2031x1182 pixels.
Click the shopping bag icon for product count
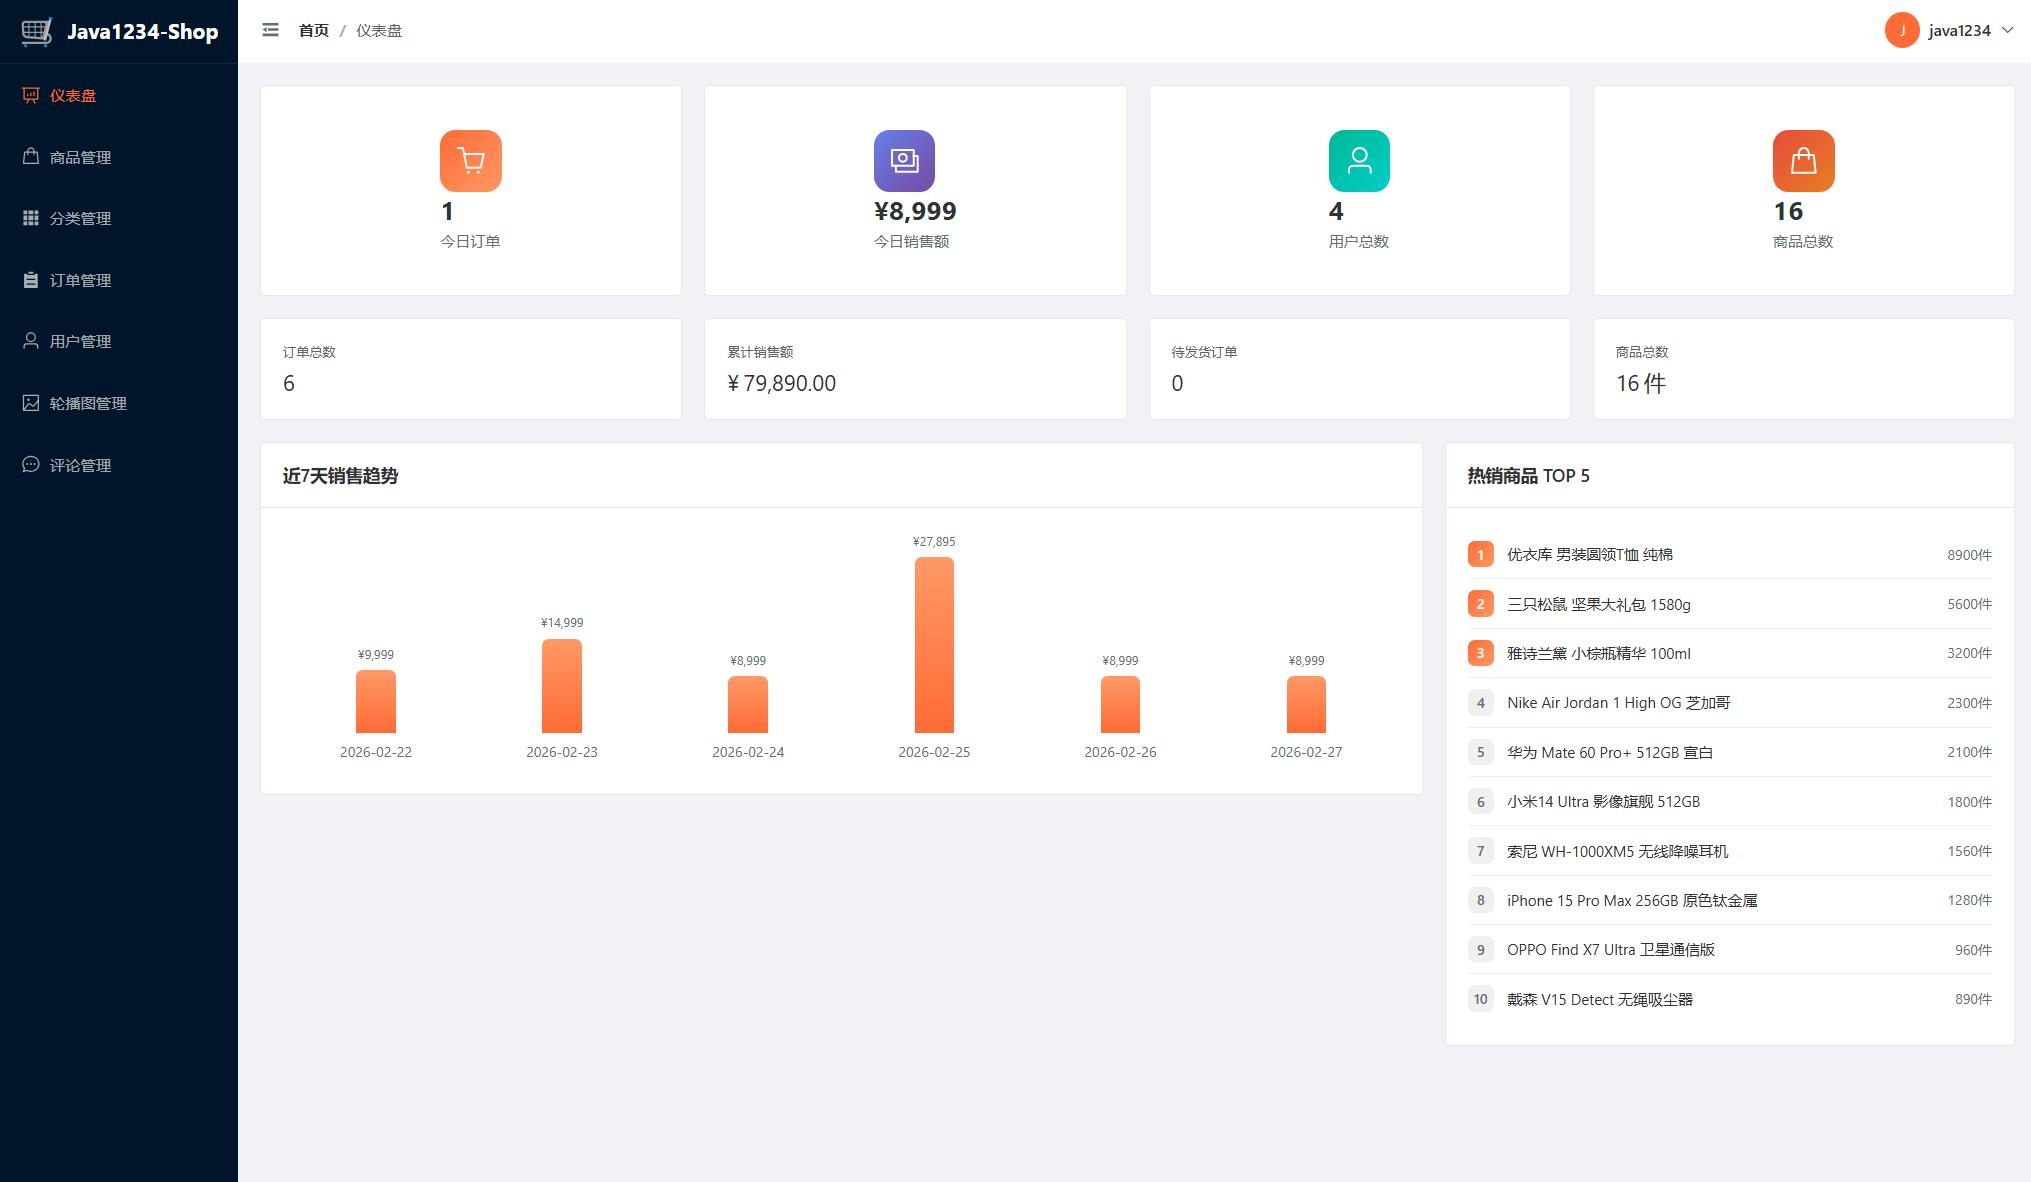(x=1803, y=160)
